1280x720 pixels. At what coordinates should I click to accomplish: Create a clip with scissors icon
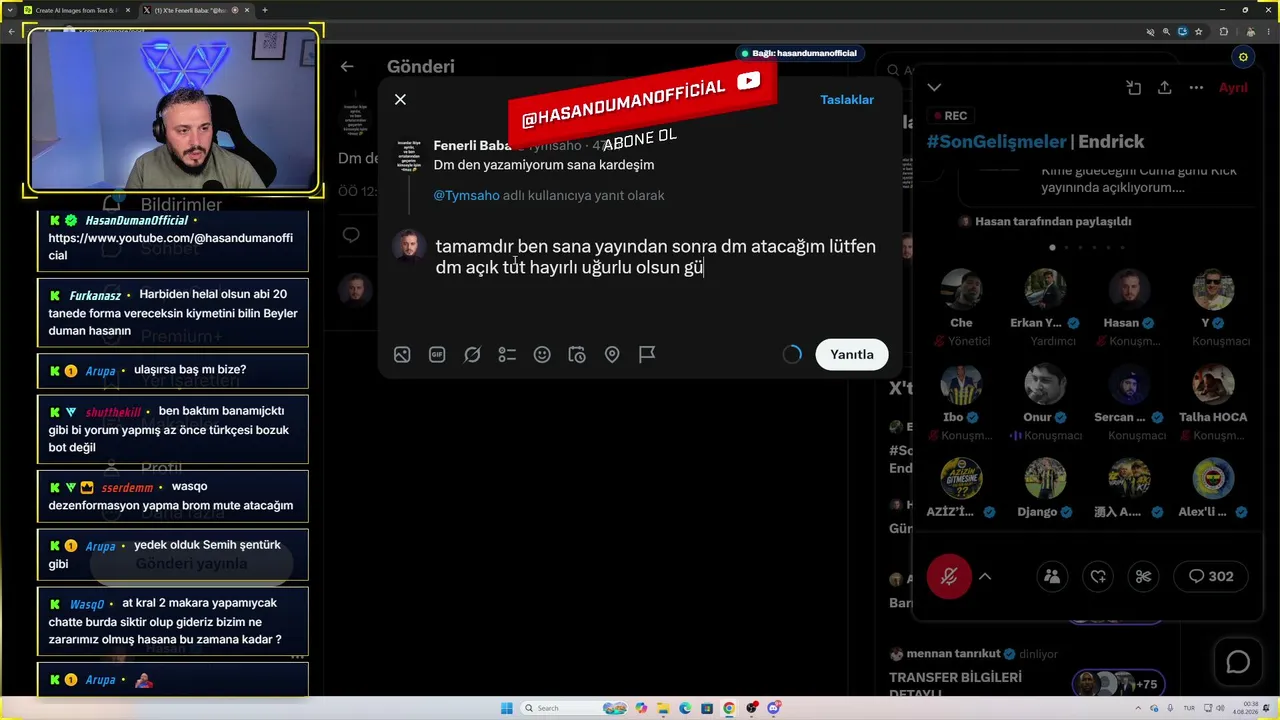click(x=1144, y=576)
